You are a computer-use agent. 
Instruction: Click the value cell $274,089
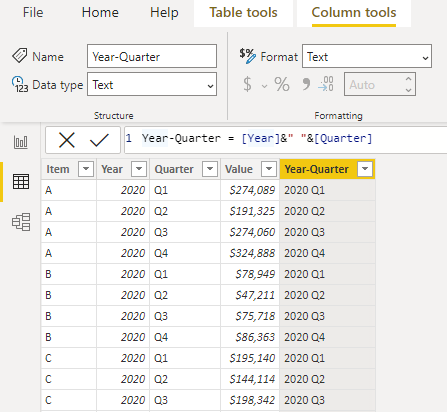tap(250, 190)
